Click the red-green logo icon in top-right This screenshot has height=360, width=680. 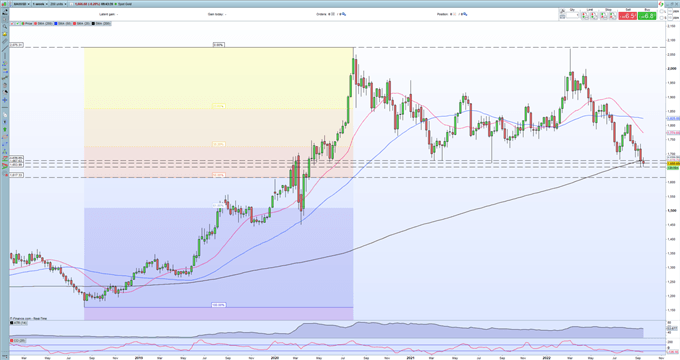click(x=661, y=4)
